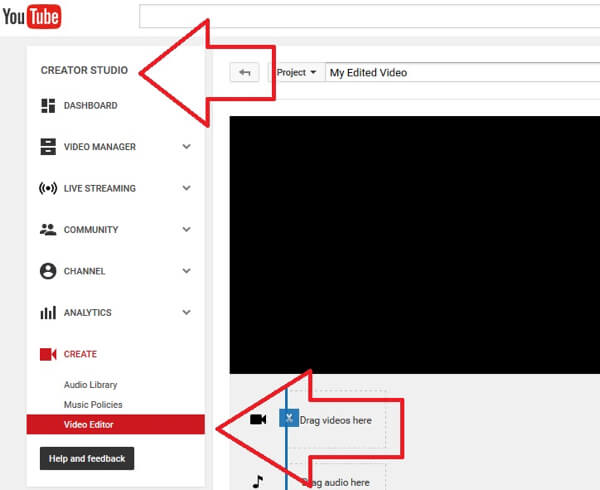Expand the Channel chevron
The height and width of the screenshot is (490, 600).
click(186, 271)
